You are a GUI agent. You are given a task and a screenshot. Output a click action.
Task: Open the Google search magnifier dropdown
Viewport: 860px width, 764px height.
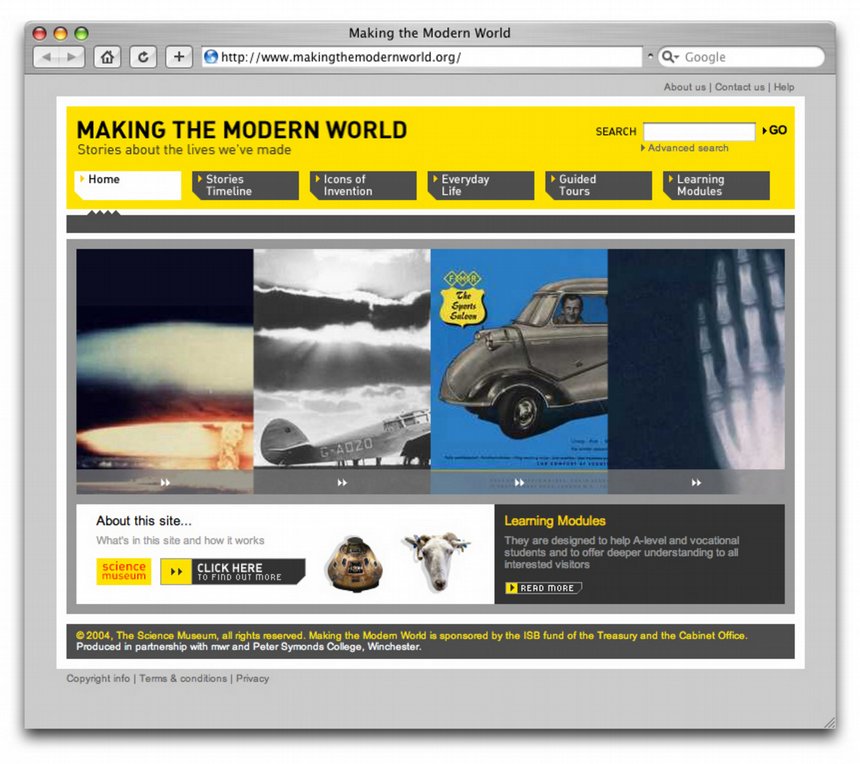pos(670,56)
